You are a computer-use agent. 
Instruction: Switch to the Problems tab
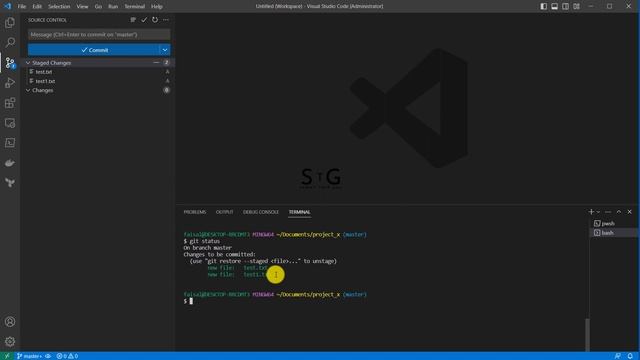click(195, 212)
